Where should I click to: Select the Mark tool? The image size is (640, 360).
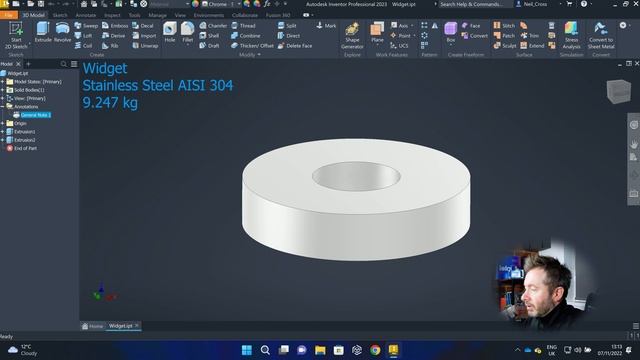tap(326, 26)
